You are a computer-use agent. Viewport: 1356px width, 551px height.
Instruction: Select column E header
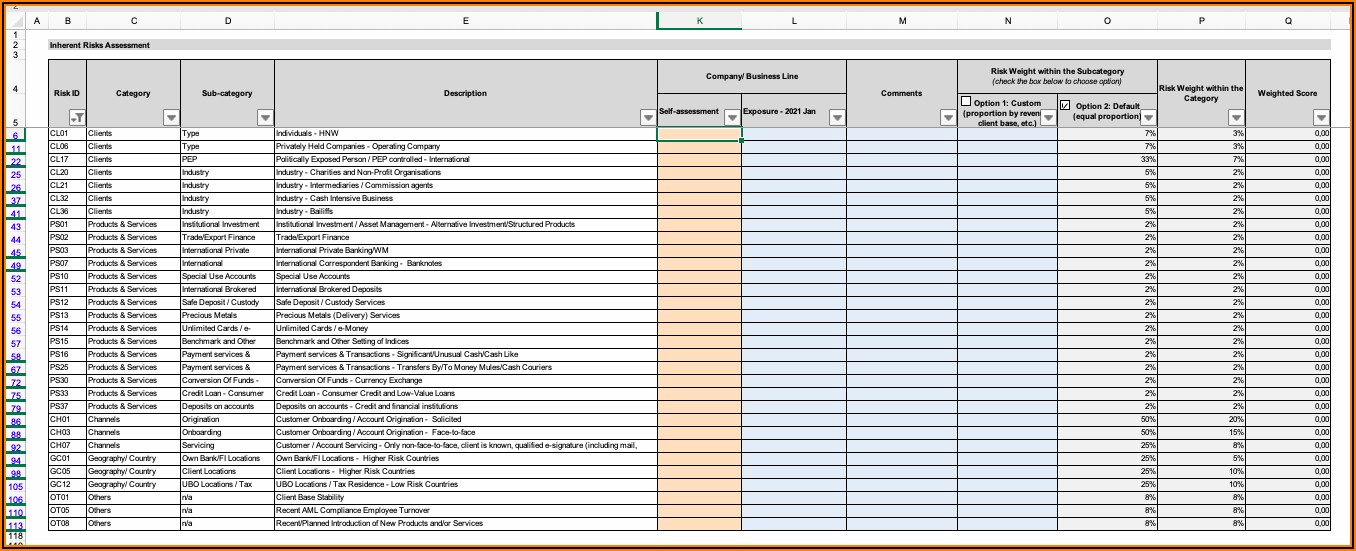click(x=465, y=21)
